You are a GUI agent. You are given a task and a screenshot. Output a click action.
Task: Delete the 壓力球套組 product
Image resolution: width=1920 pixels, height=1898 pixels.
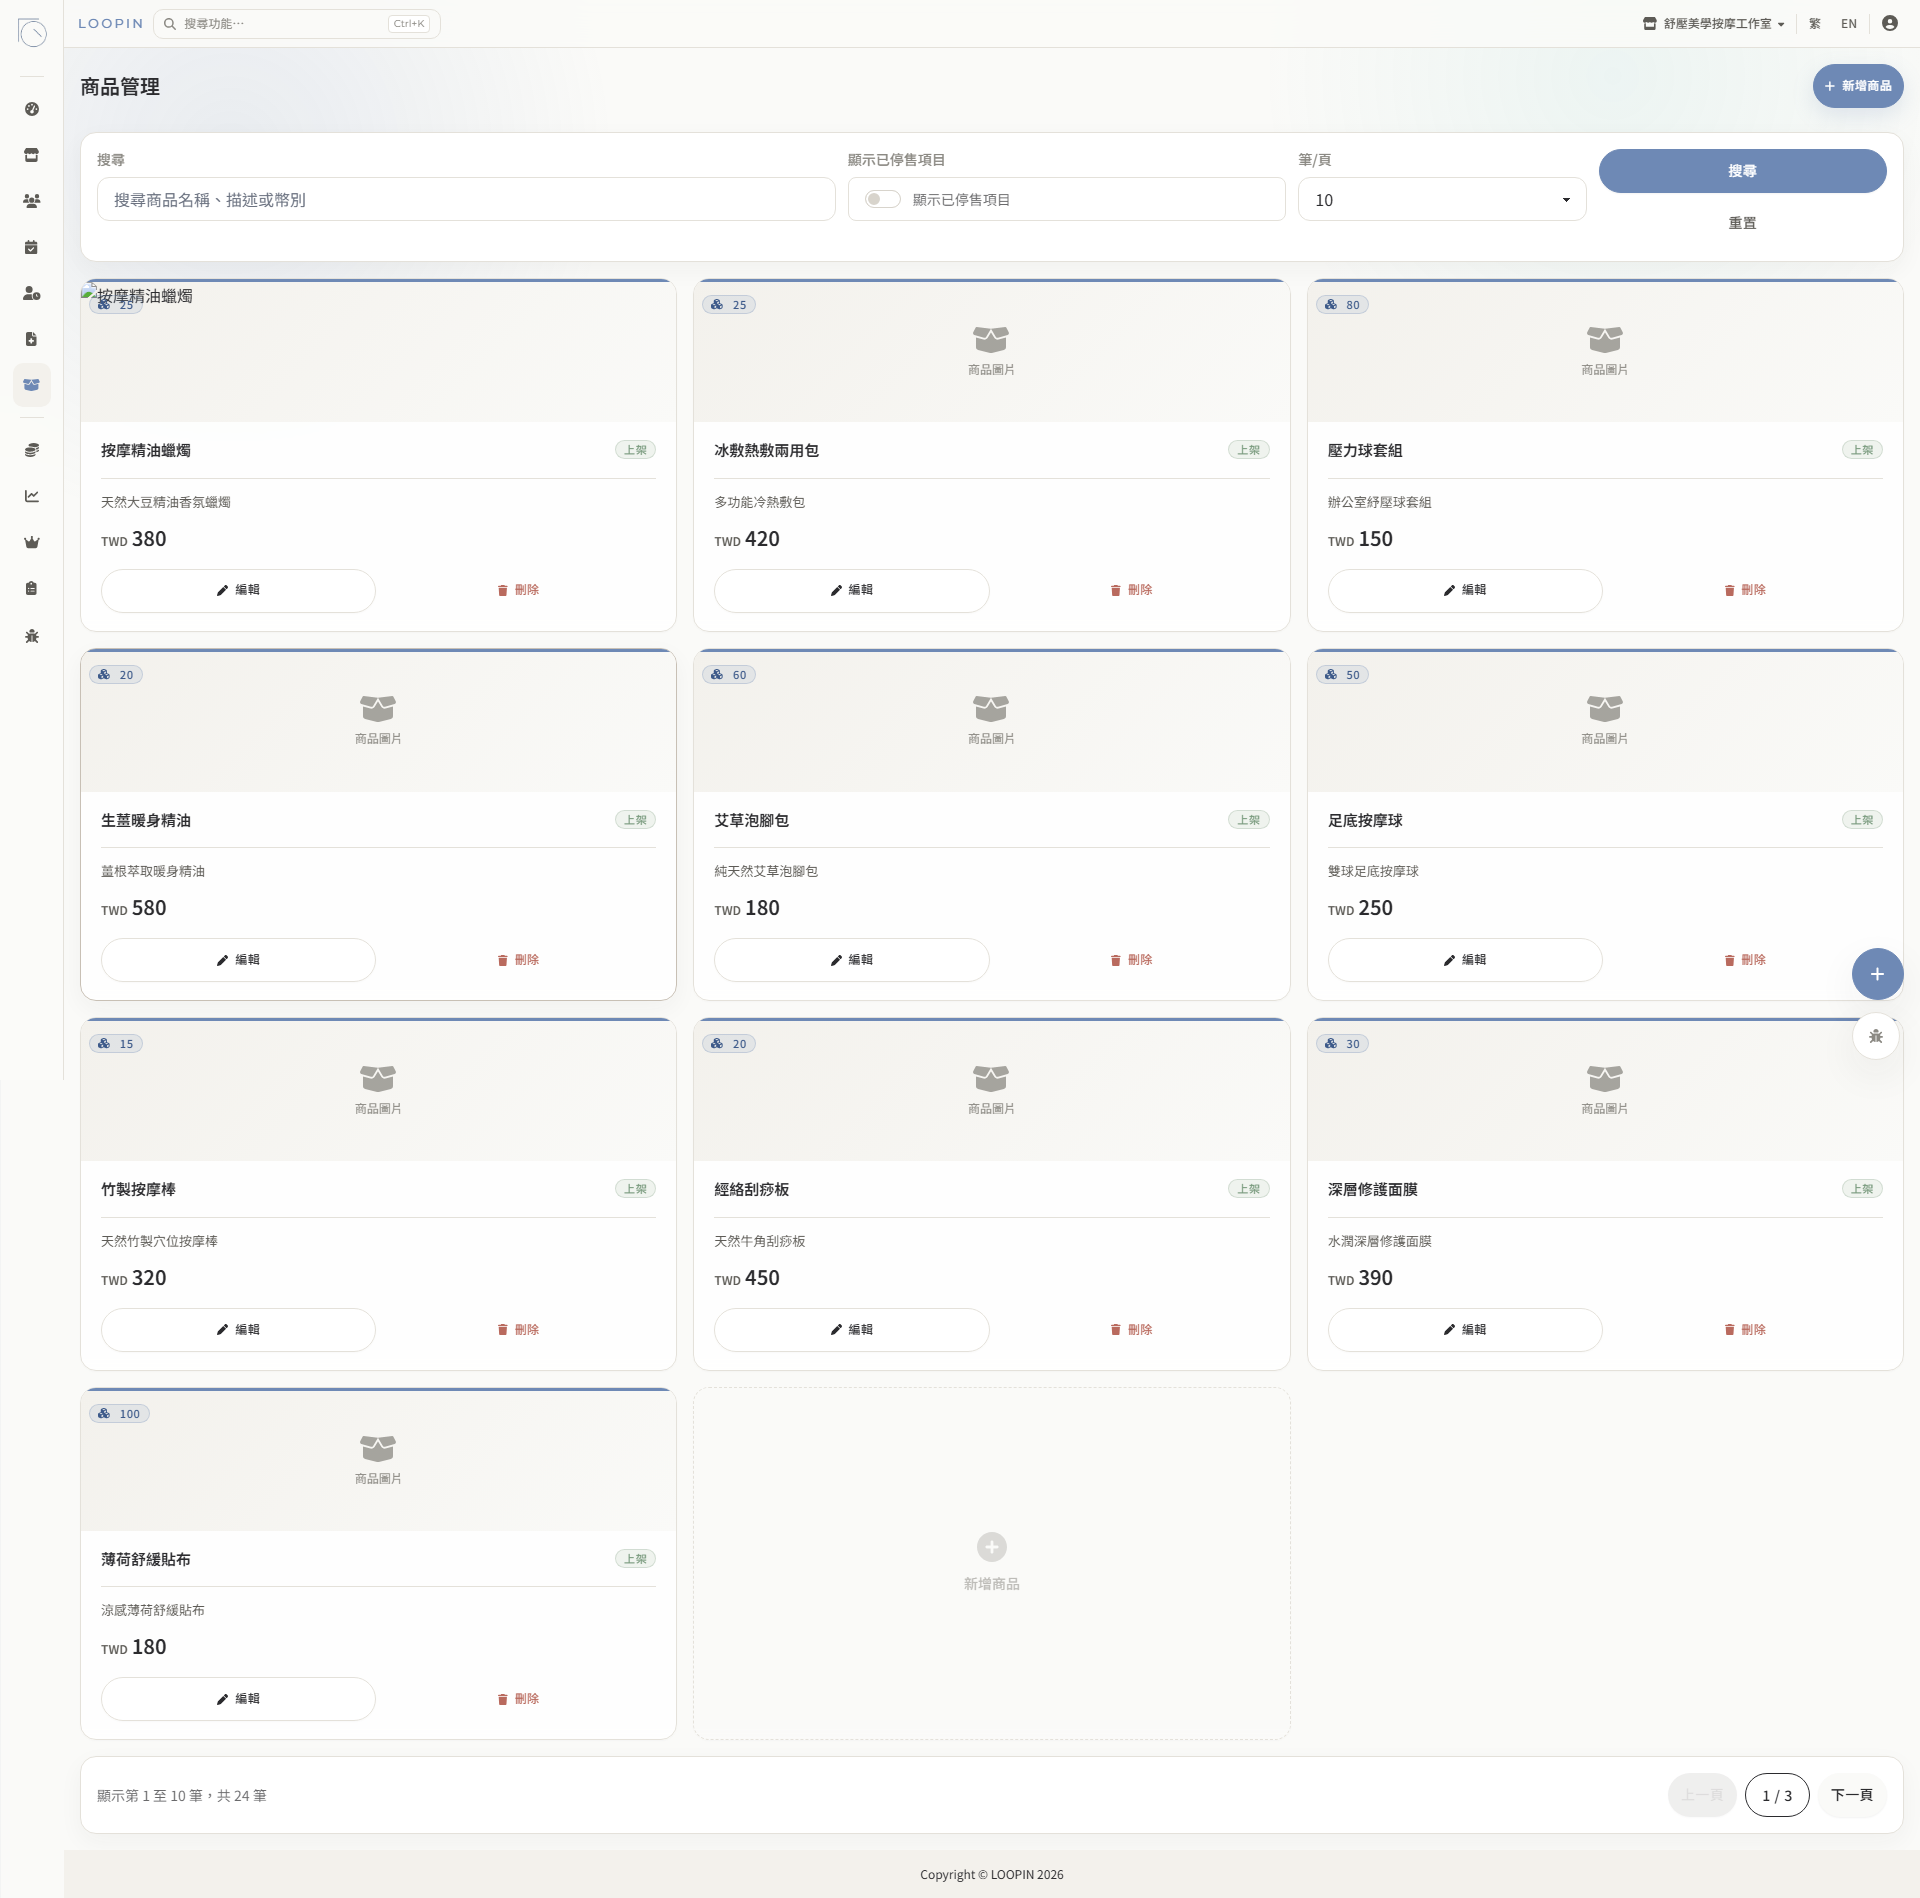tap(1745, 590)
